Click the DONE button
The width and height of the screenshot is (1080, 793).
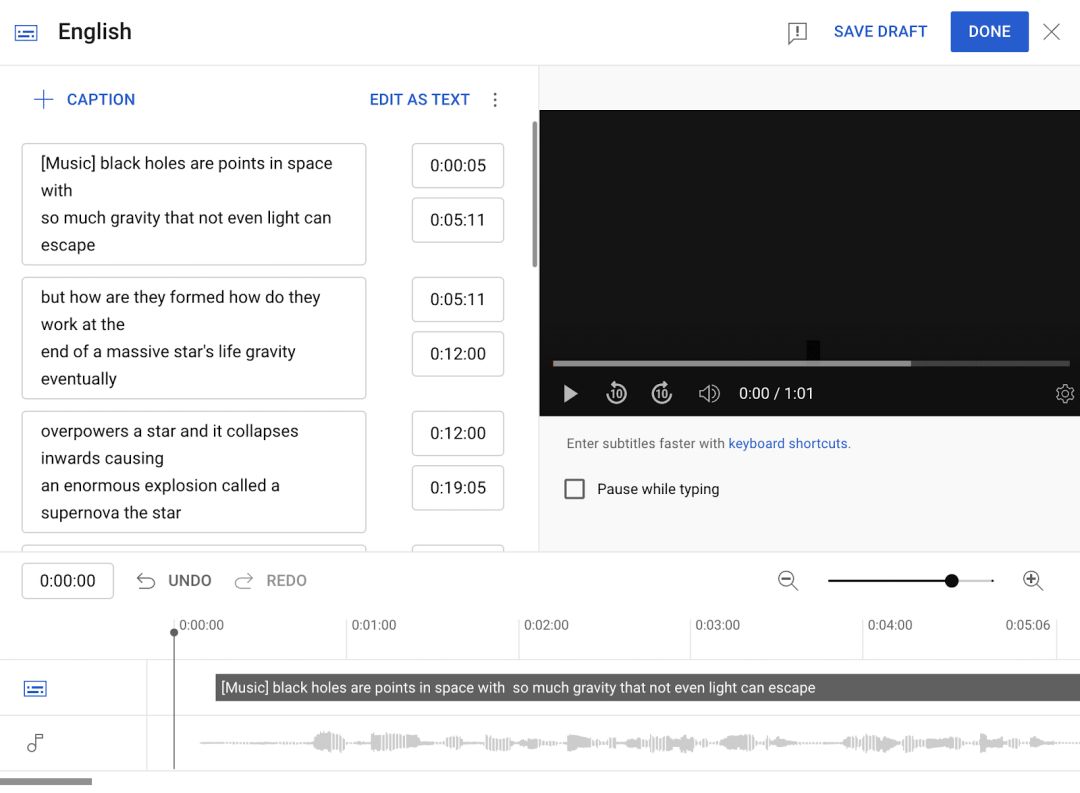pos(989,32)
